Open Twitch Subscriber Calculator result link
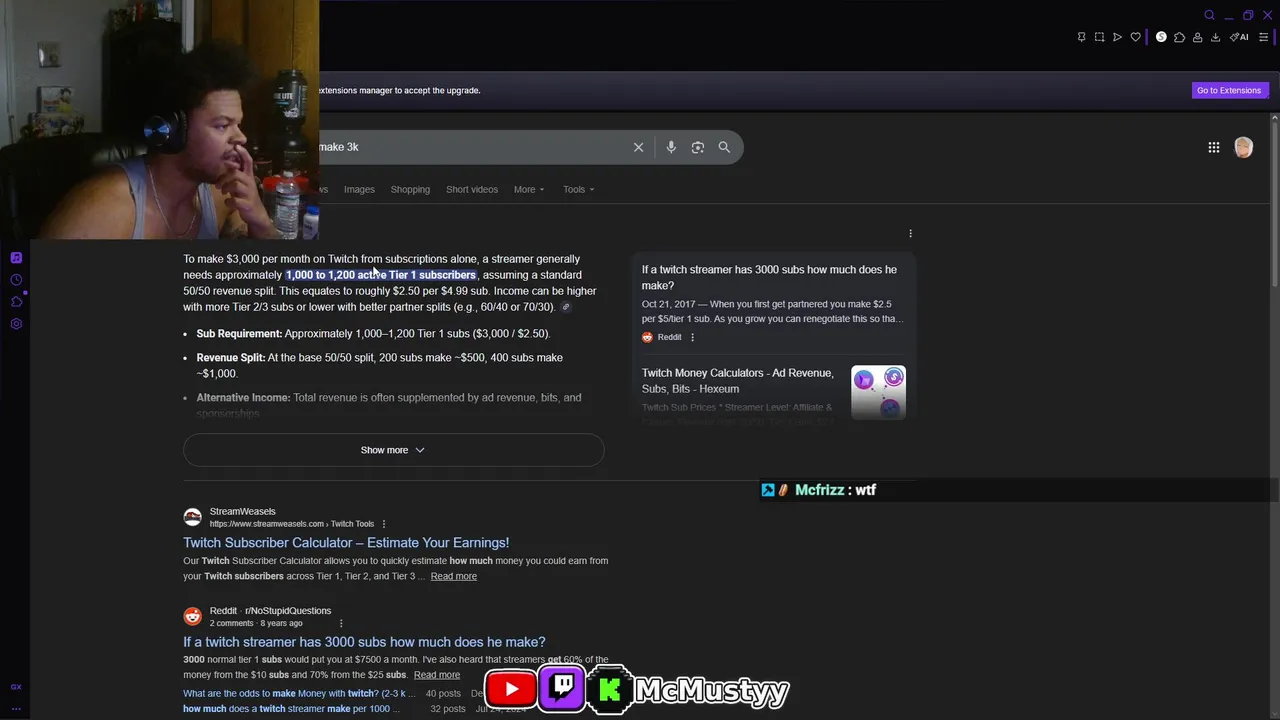This screenshot has height=720, width=1280. 346,542
